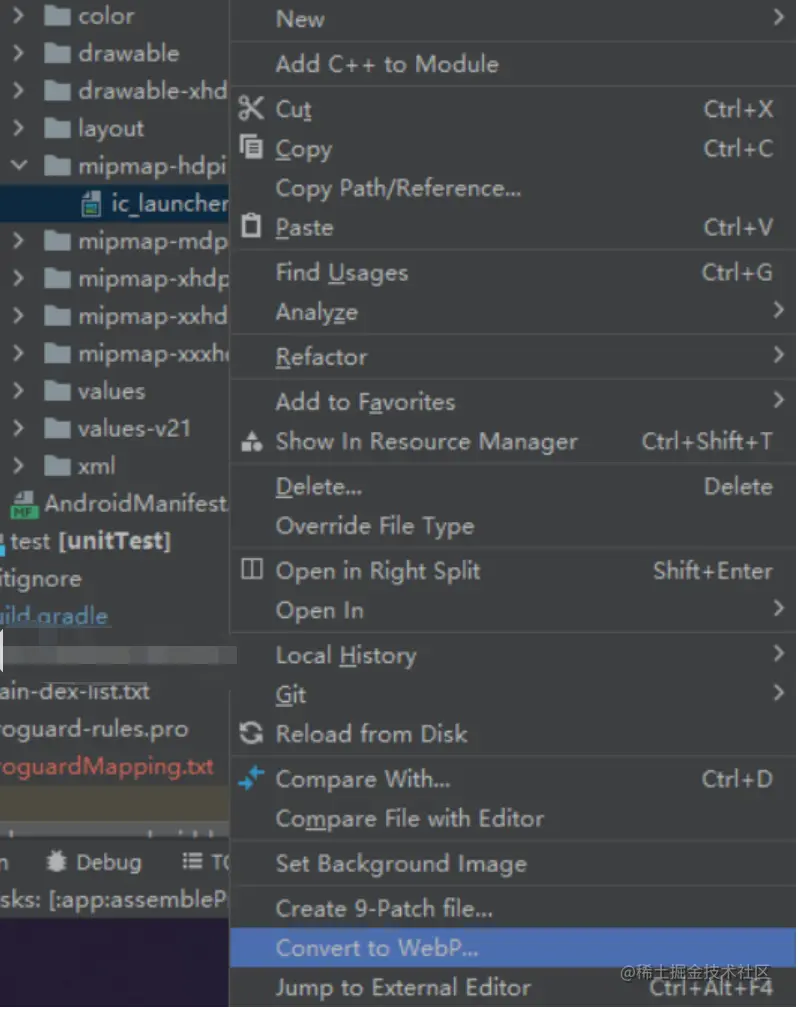798x1009 pixels.
Task: Click the Cut scissors icon
Action: 251,108
